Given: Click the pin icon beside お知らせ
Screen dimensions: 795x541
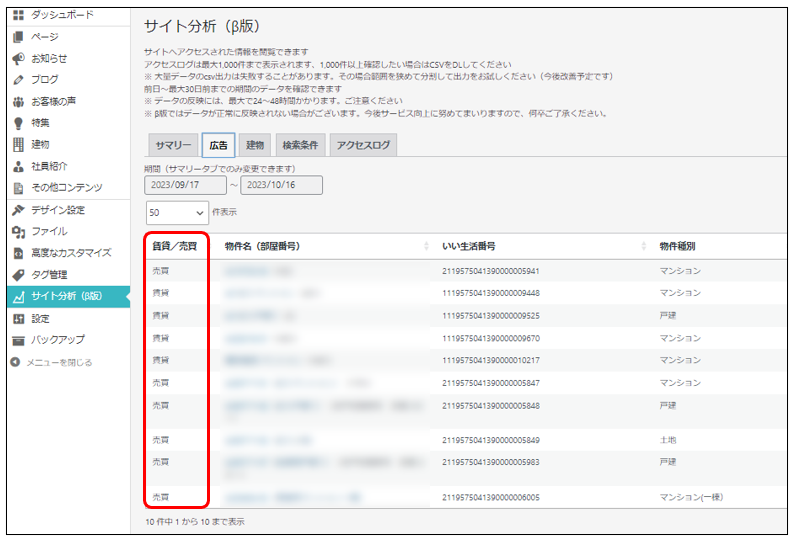Looking at the screenshot, I should point(17,58).
